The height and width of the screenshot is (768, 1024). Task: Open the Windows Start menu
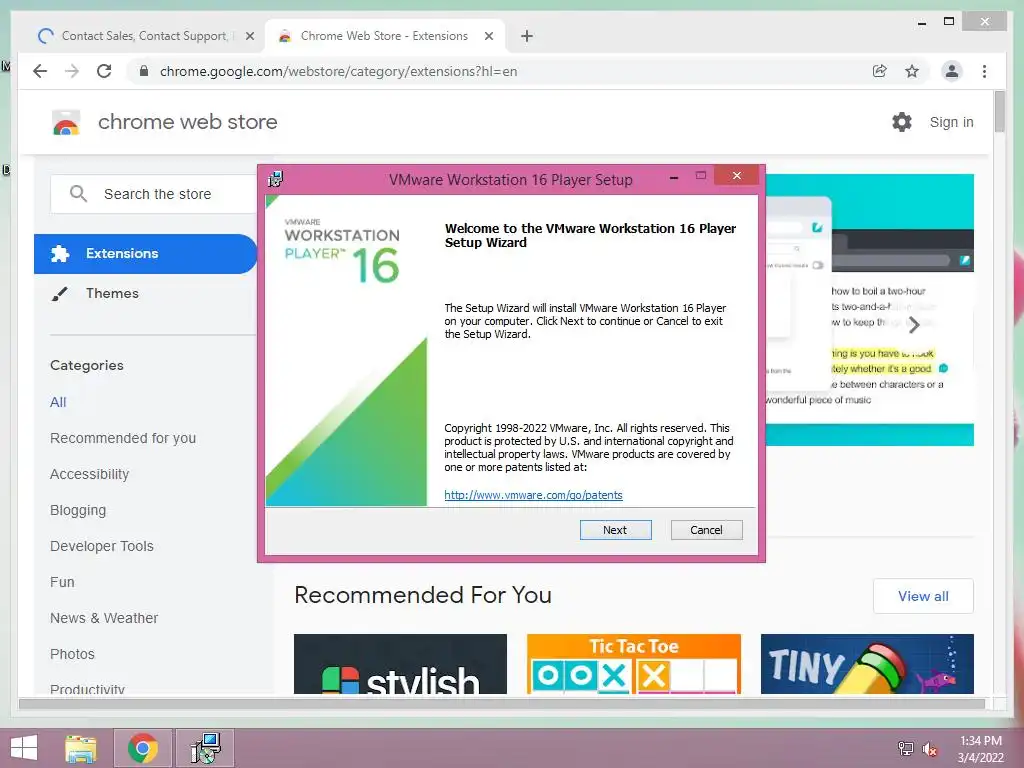(24, 748)
